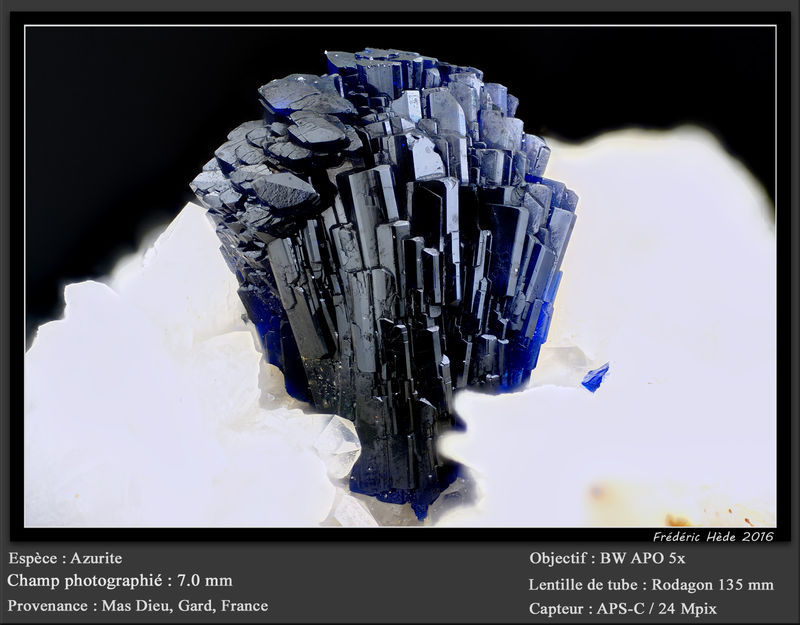Click the 'Frédéric Hède 2016' signature

click(713, 536)
